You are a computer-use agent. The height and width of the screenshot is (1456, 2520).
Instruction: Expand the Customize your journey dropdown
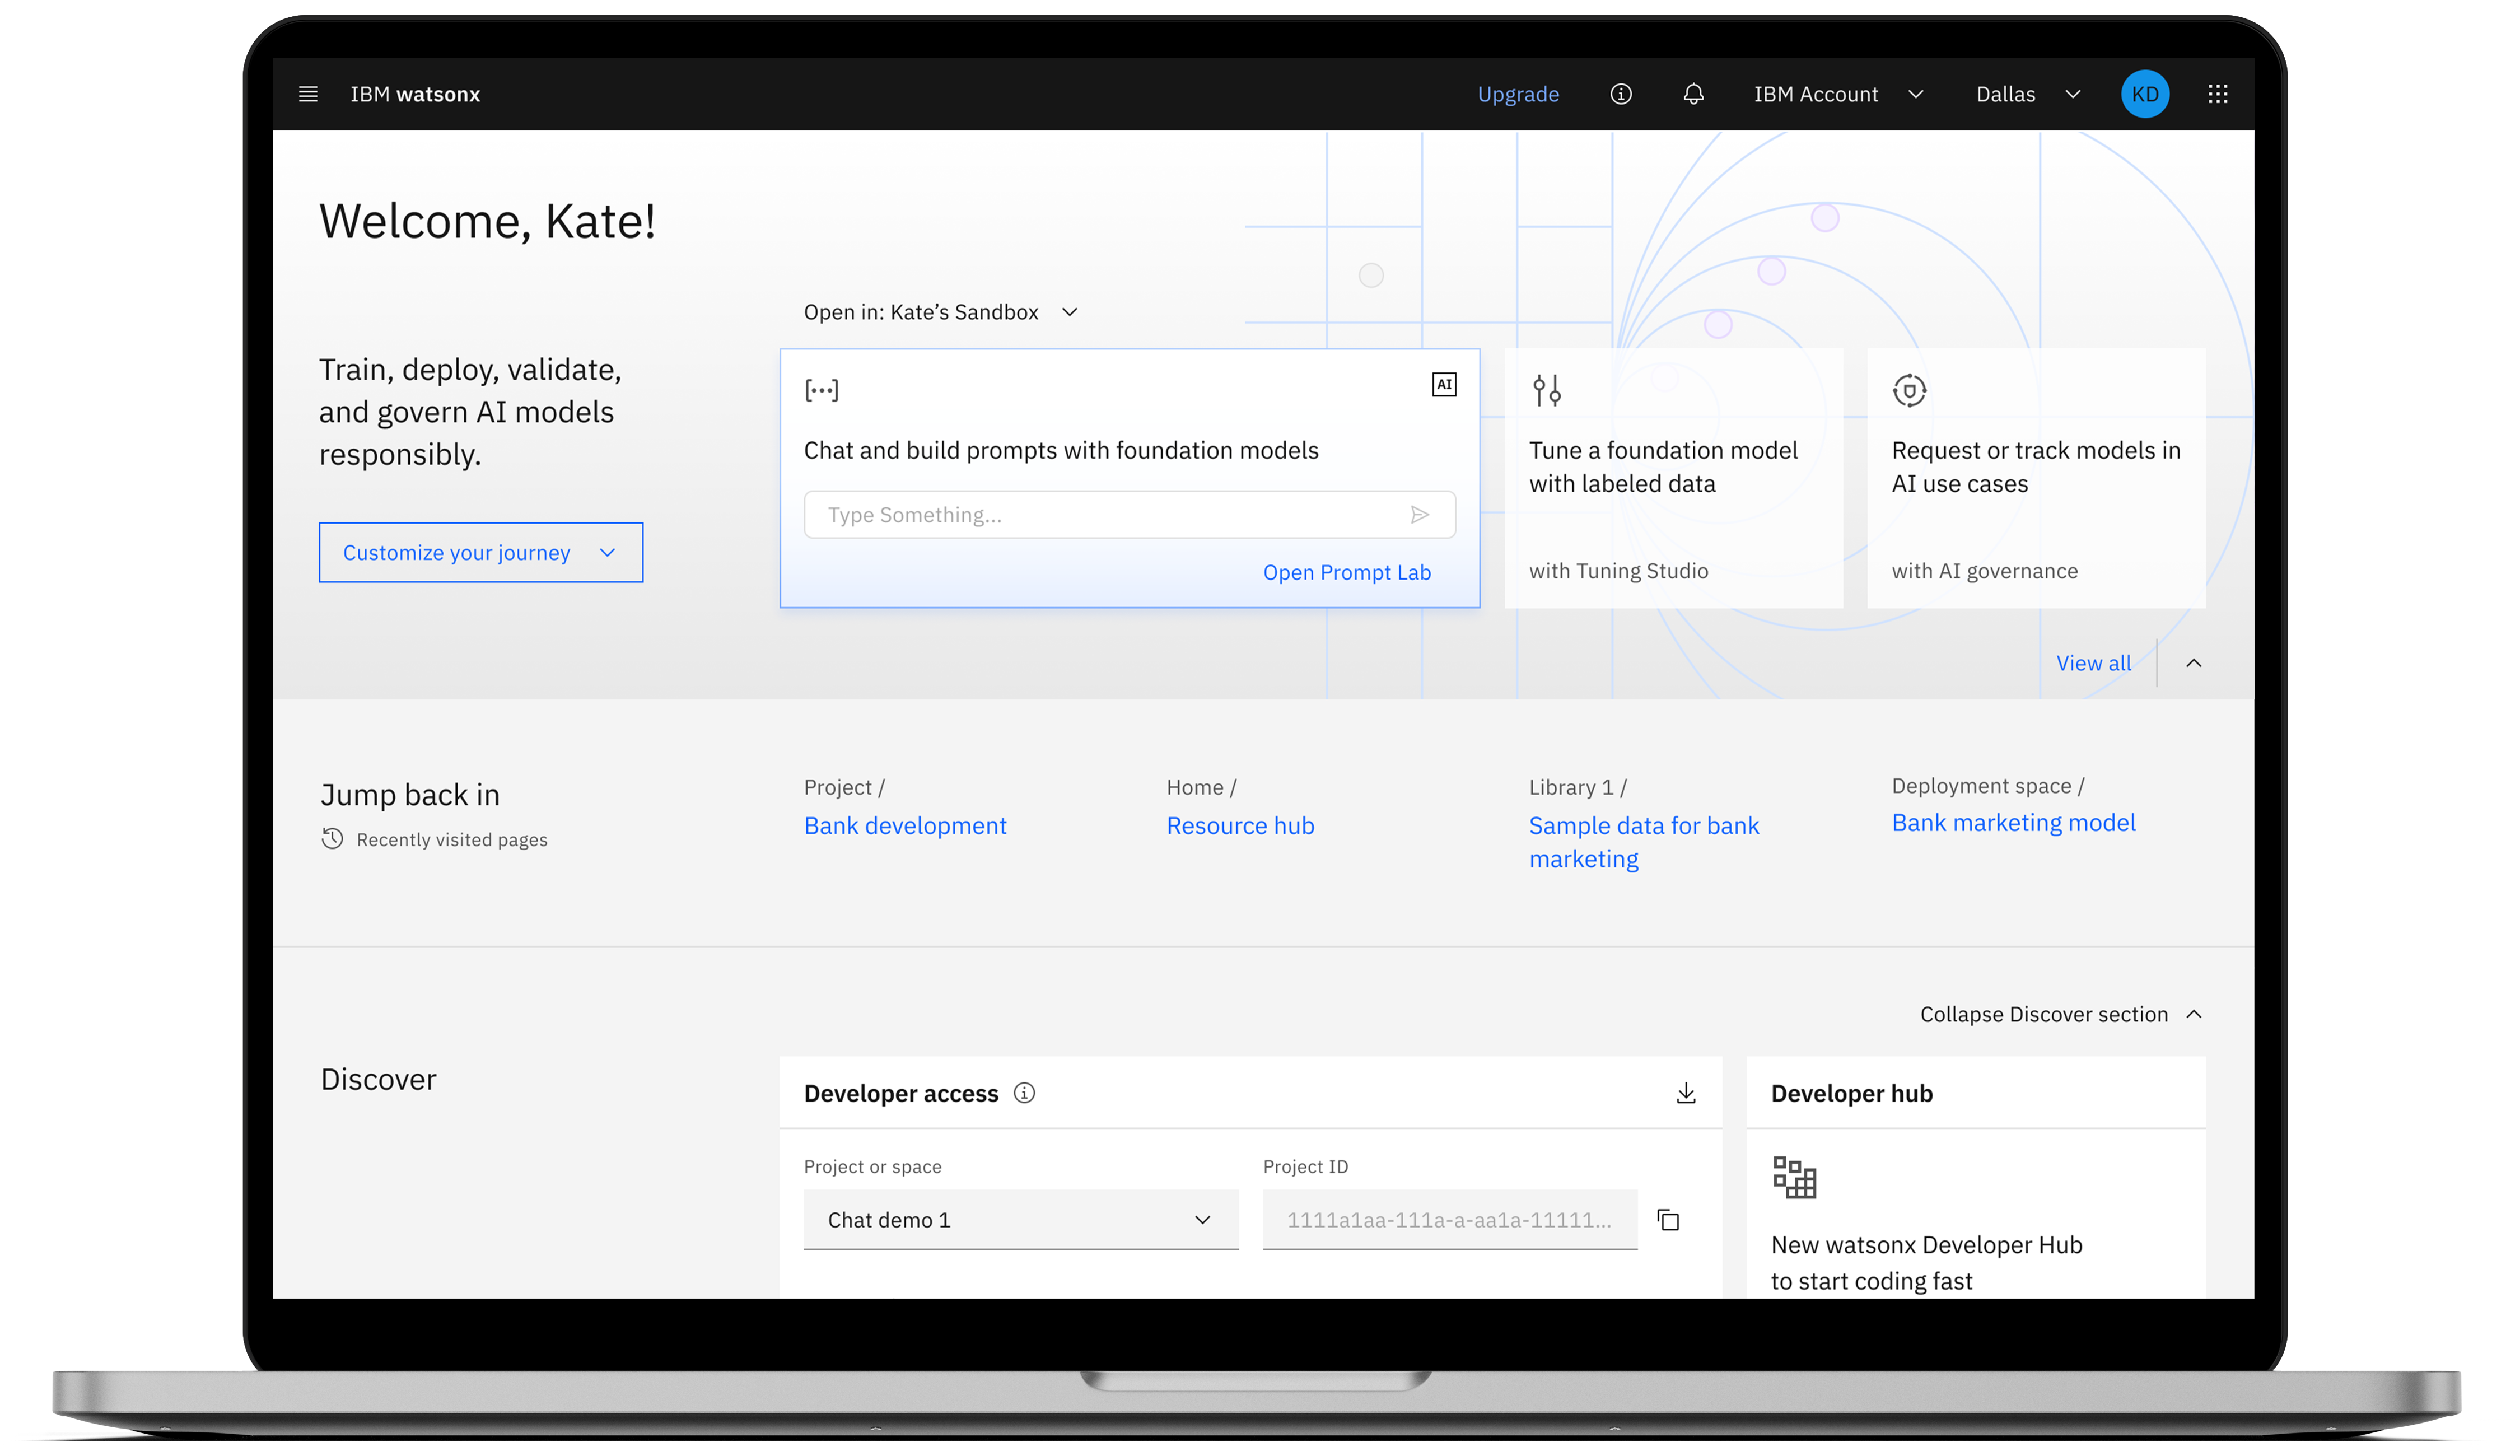(x=480, y=553)
